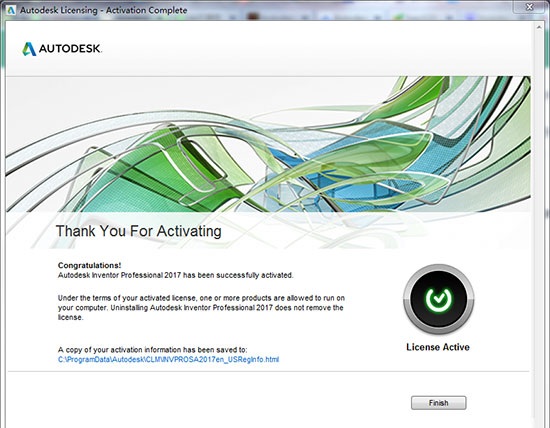Open the INVPROSA2017en_USRegInfo.html file link
Screen dimensions: 550x428
point(168,359)
